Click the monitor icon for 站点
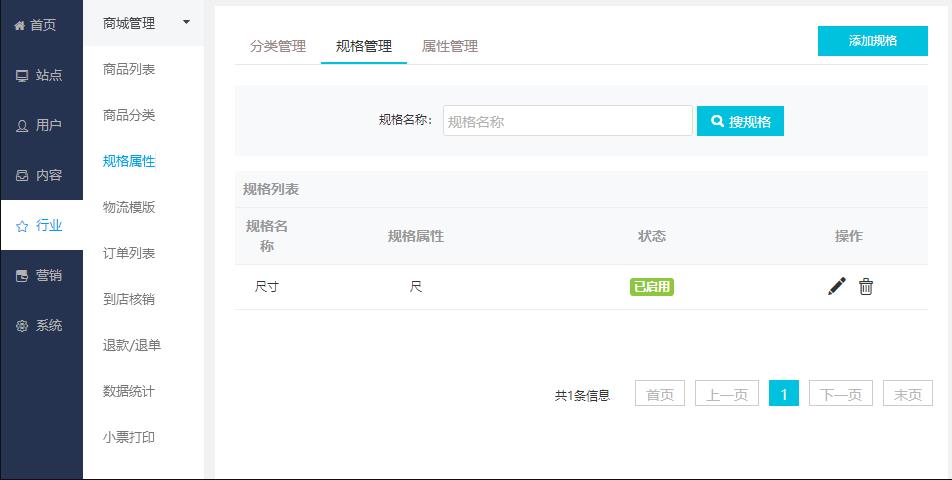The height and width of the screenshot is (480, 952). coord(22,76)
